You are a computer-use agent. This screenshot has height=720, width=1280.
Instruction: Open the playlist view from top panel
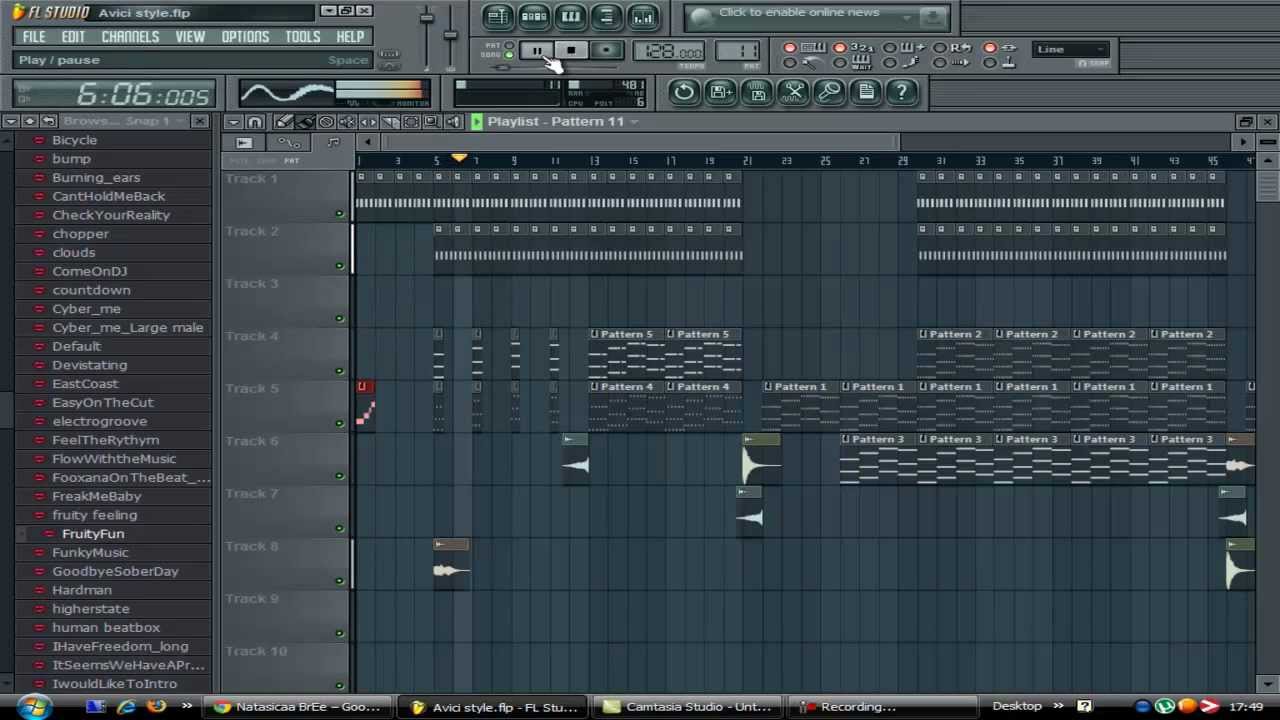tap(497, 16)
